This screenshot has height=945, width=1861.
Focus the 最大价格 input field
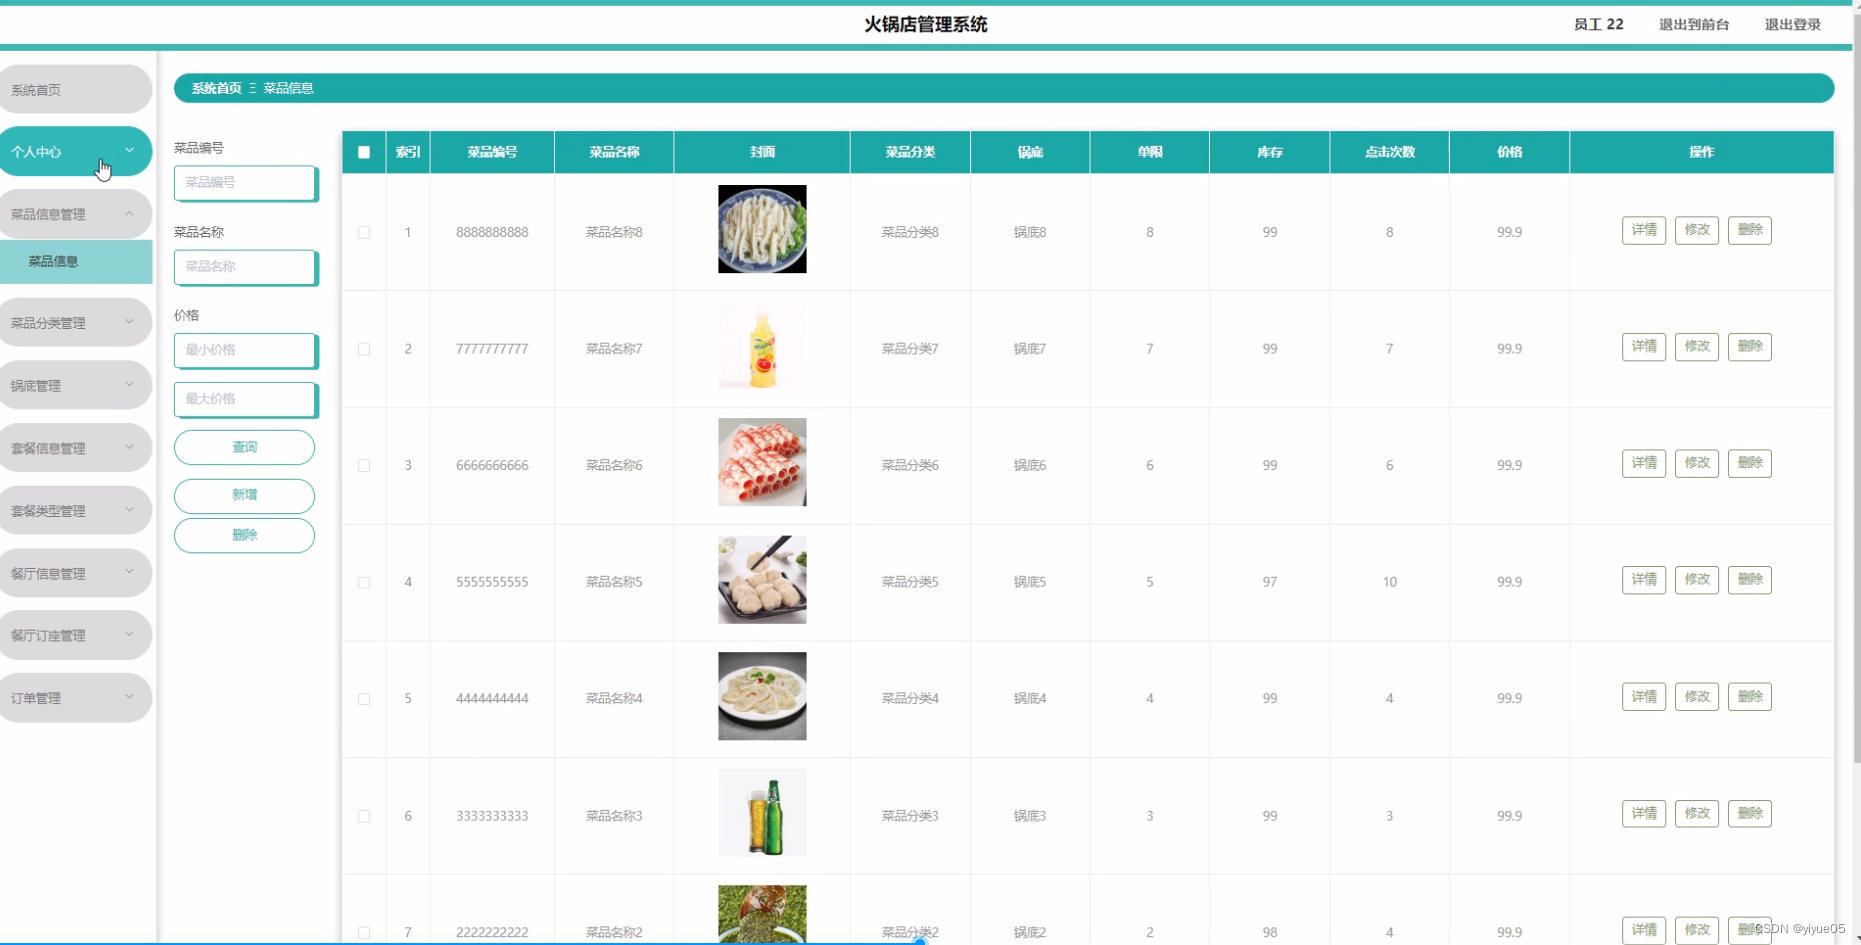click(246, 399)
